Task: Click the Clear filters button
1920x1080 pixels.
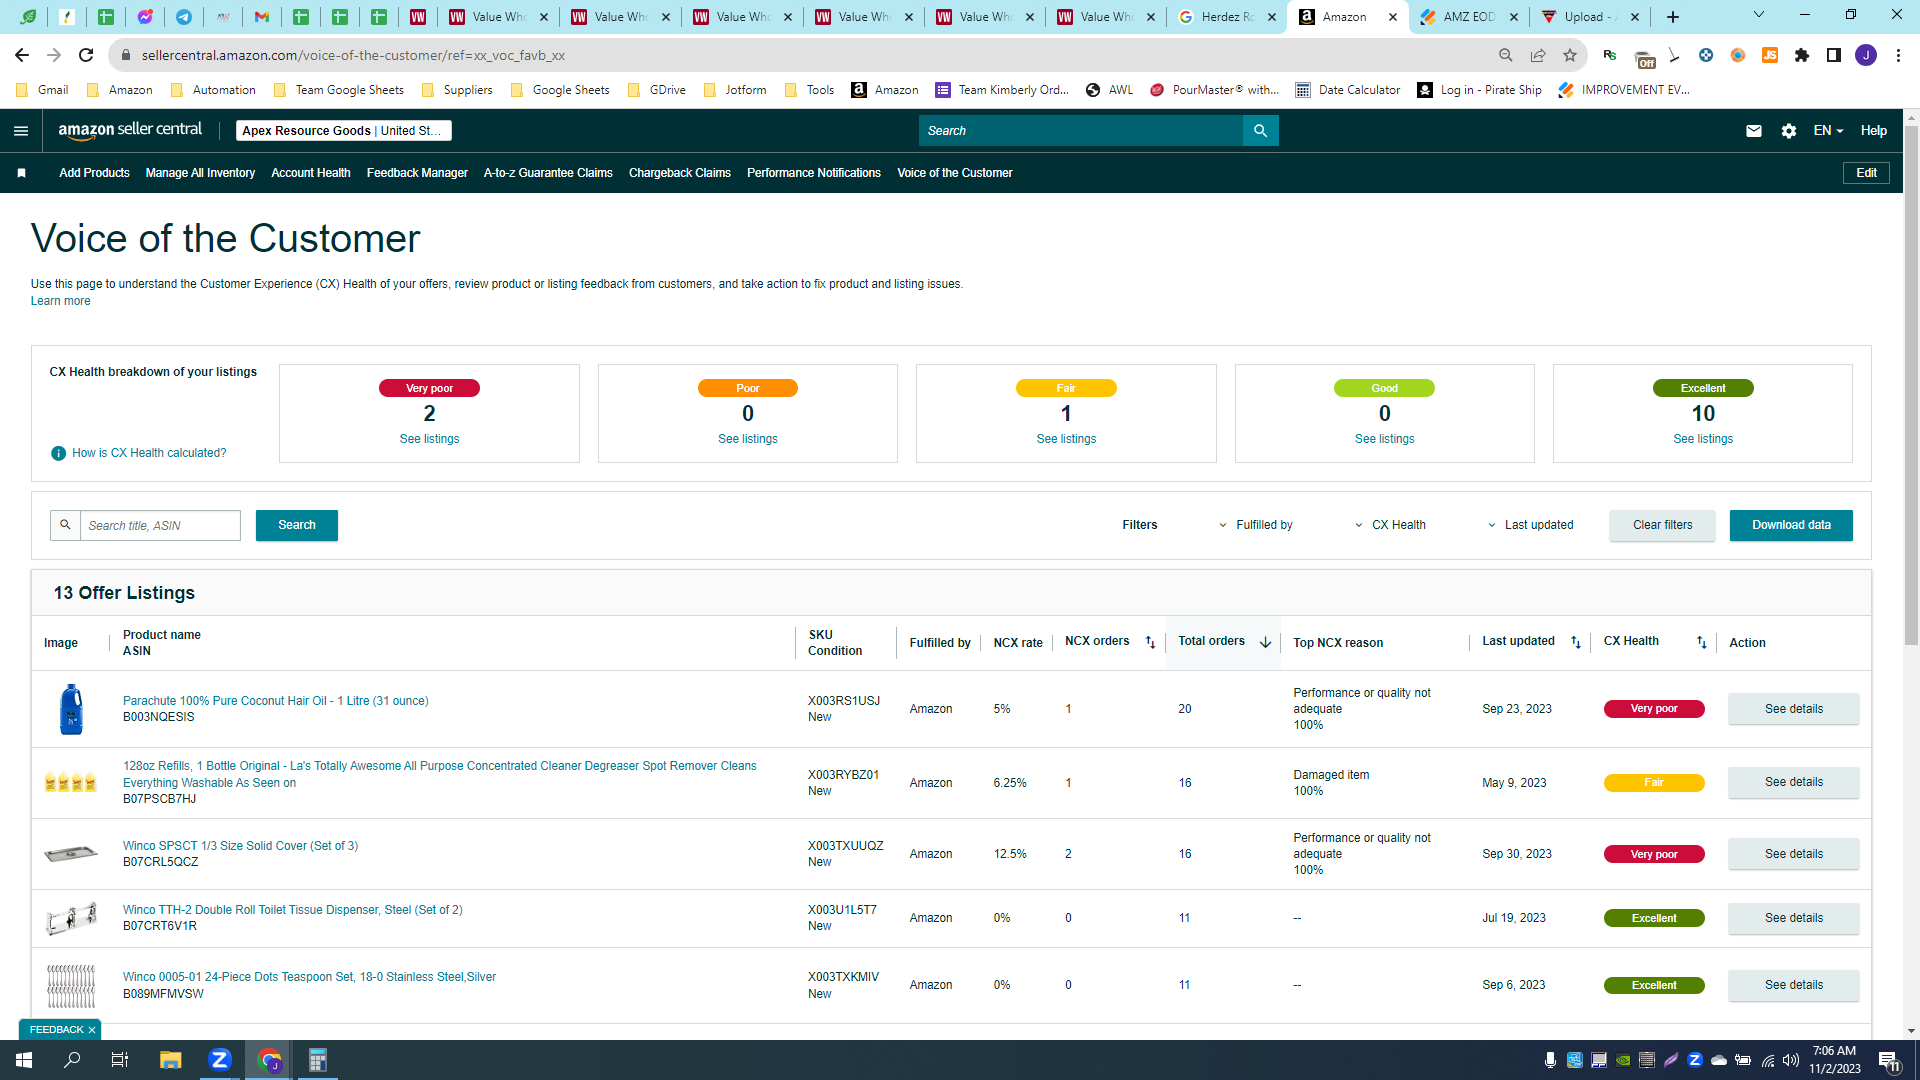Action: 1662,525
